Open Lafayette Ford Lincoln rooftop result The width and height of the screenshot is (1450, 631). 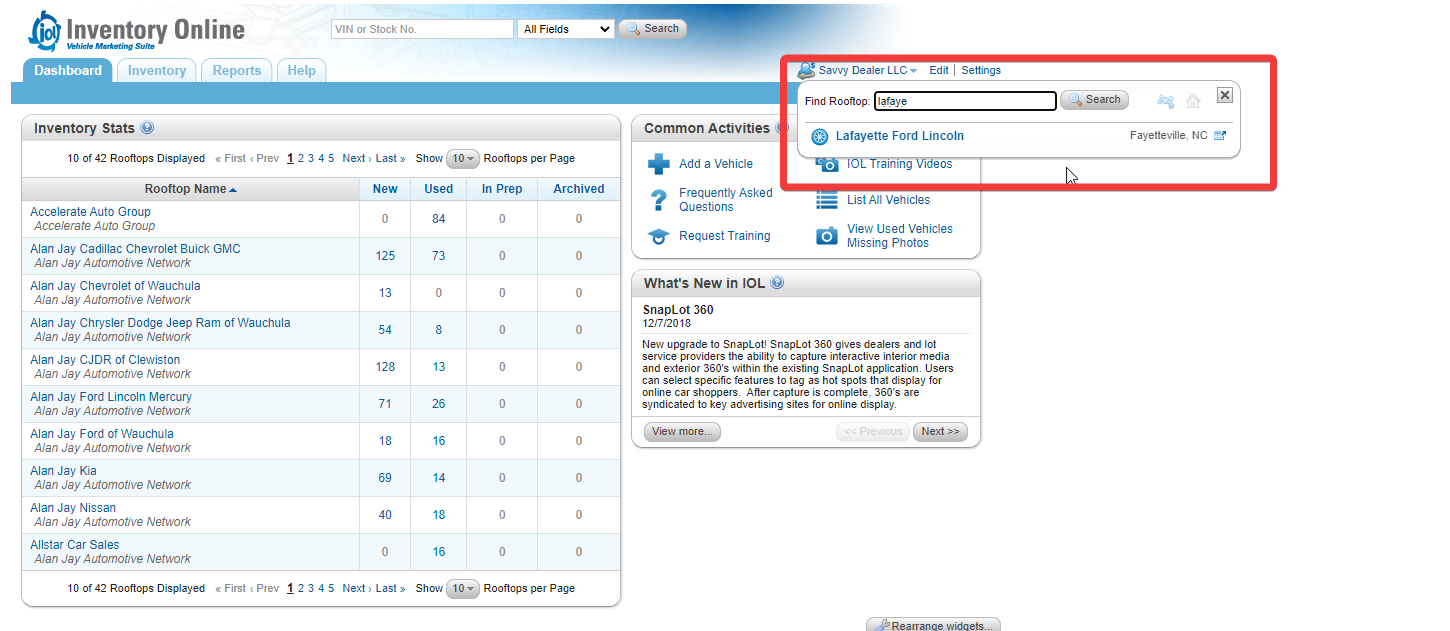[900, 136]
